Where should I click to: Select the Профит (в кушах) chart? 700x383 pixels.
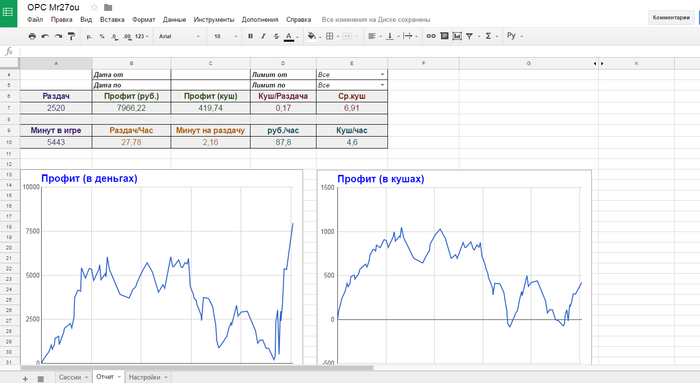[454, 267]
